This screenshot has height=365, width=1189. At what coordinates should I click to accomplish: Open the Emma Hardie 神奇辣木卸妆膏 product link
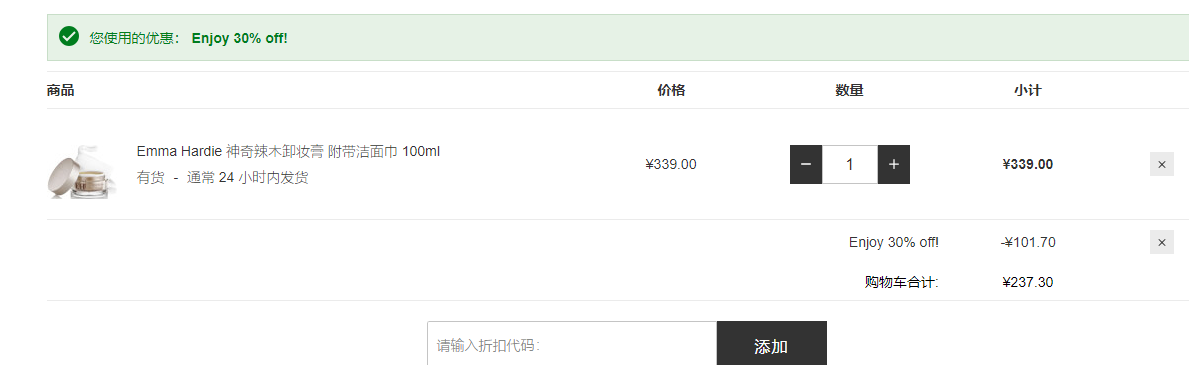pyautogui.click(x=288, y=151)
